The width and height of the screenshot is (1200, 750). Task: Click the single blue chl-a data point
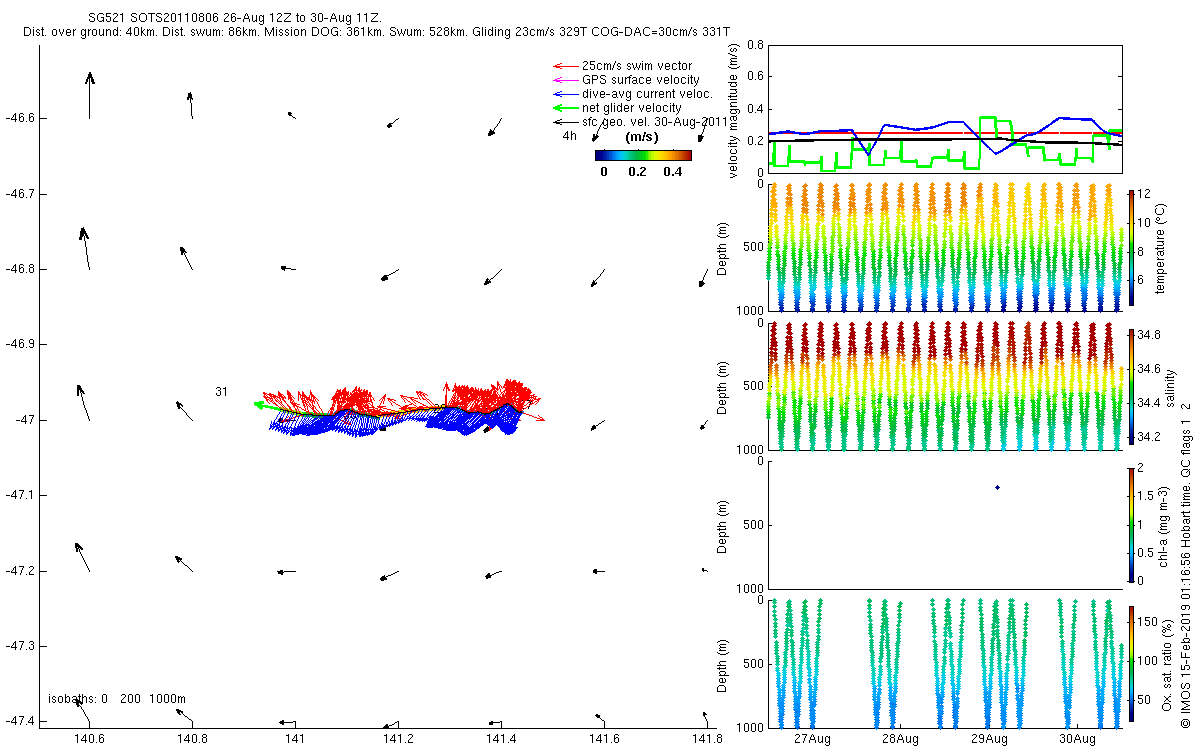(x=997, y=487)
